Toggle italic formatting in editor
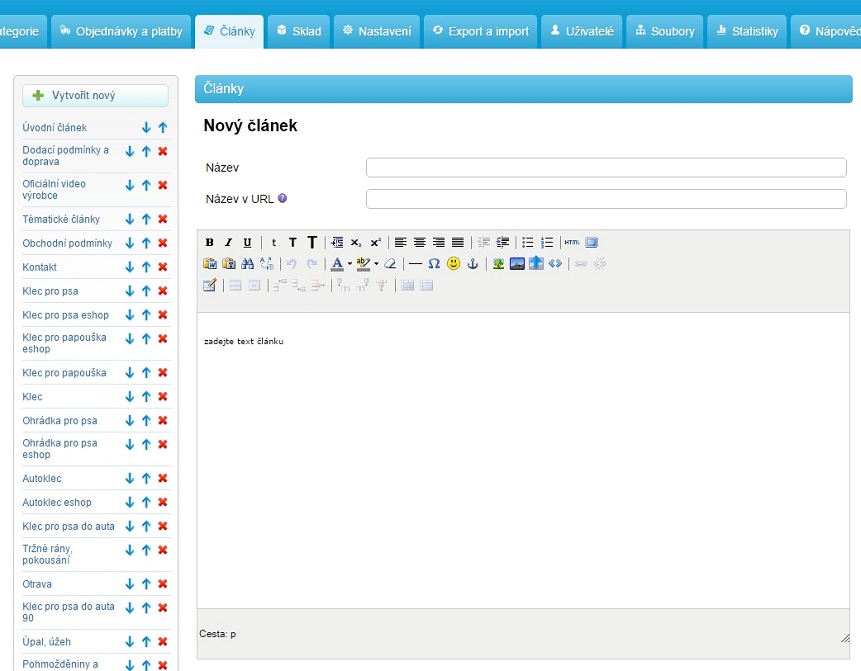The width and height of the screenshot is (861, 671). tap(228, 242)
